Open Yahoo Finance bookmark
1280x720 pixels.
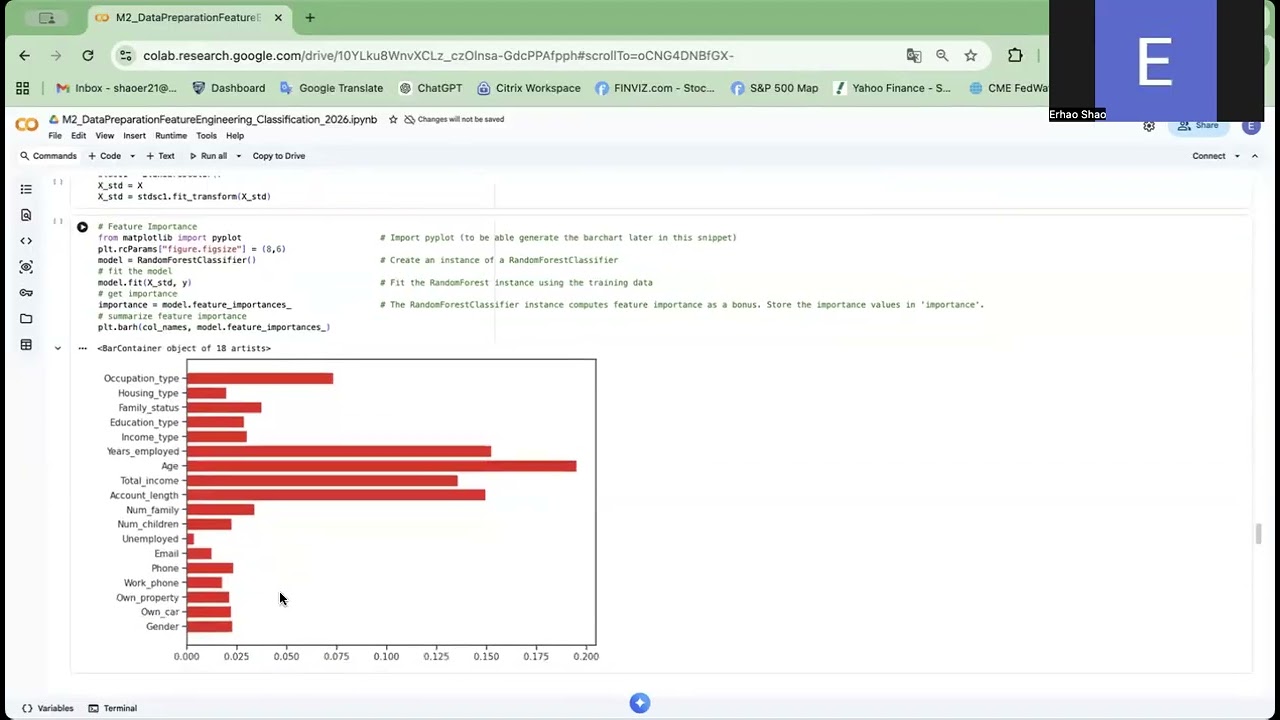pyautogui.click(x=891, y=88)
